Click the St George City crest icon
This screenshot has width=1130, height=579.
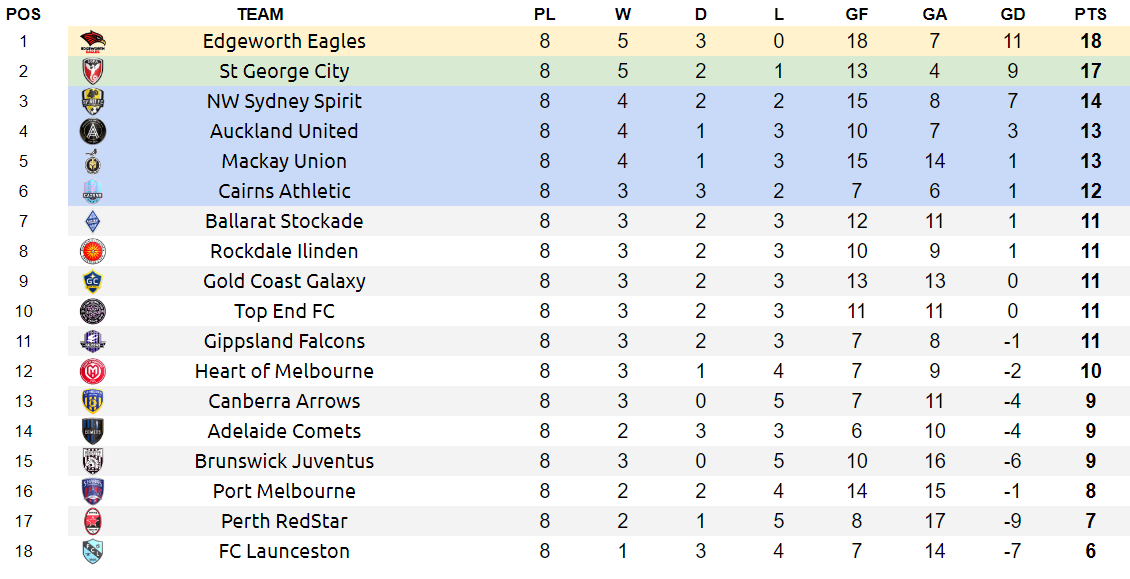coord(93,71)
